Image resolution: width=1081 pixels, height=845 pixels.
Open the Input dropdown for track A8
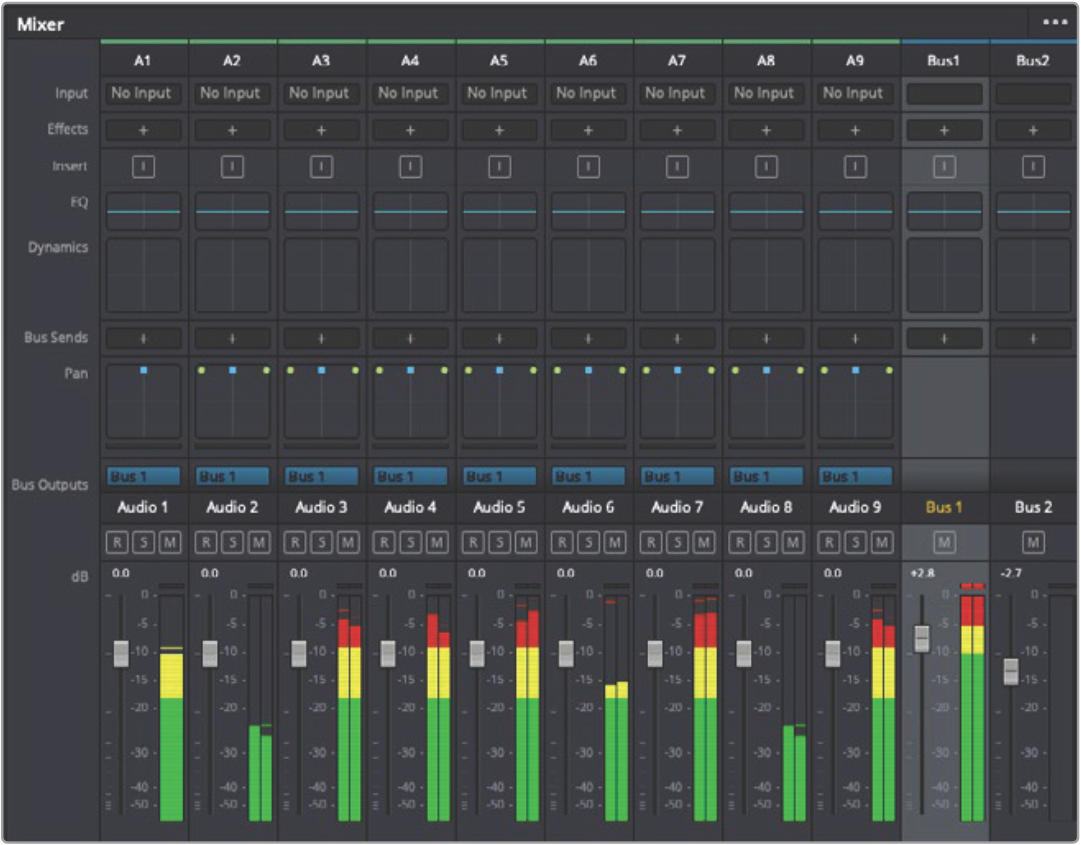click(766, 94)
